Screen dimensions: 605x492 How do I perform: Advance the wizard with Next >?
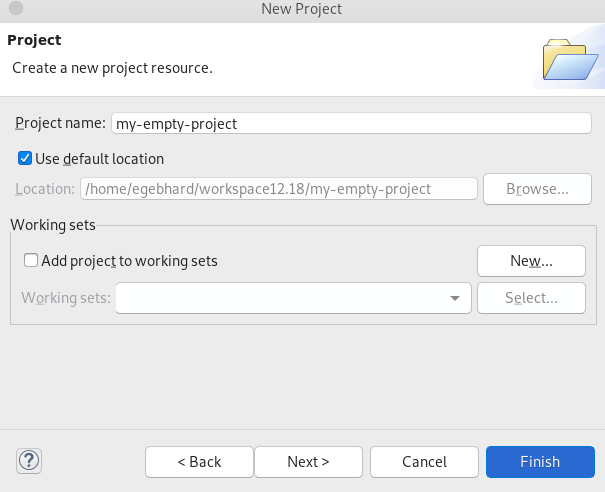tap(308, 461)
